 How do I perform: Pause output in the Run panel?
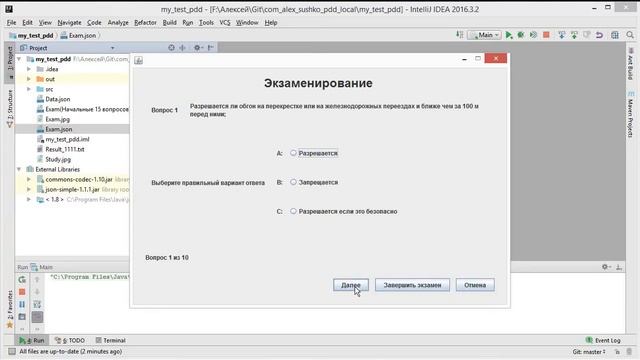coord(22,304)
